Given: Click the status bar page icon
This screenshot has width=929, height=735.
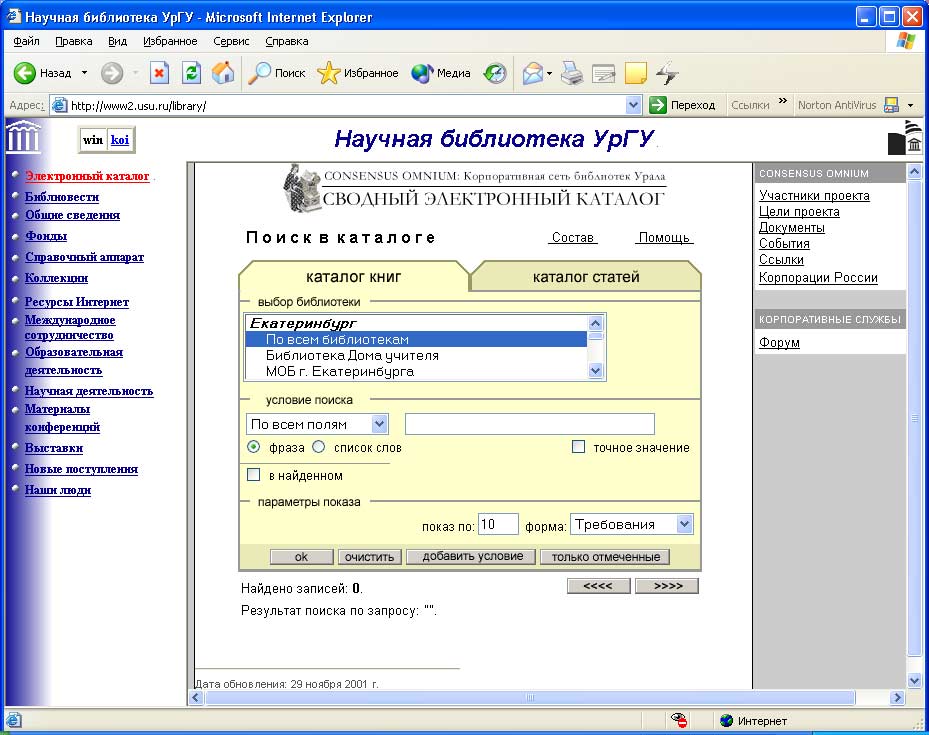Looking at the screenshot, I should pyautogui.click(x=14, y=720).
